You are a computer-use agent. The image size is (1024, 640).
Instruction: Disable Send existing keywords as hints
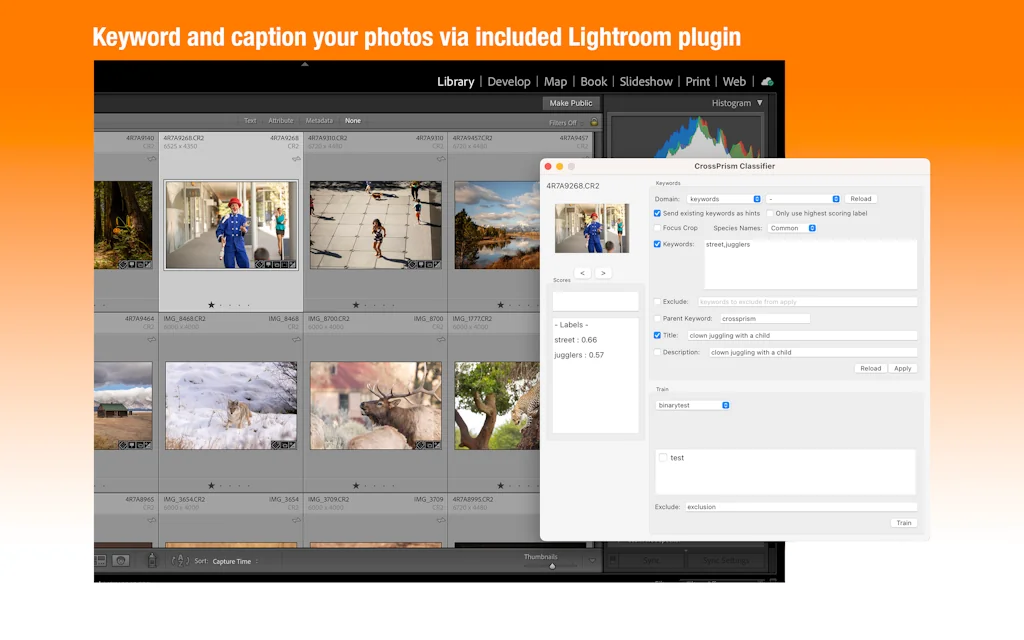[657, 213]
